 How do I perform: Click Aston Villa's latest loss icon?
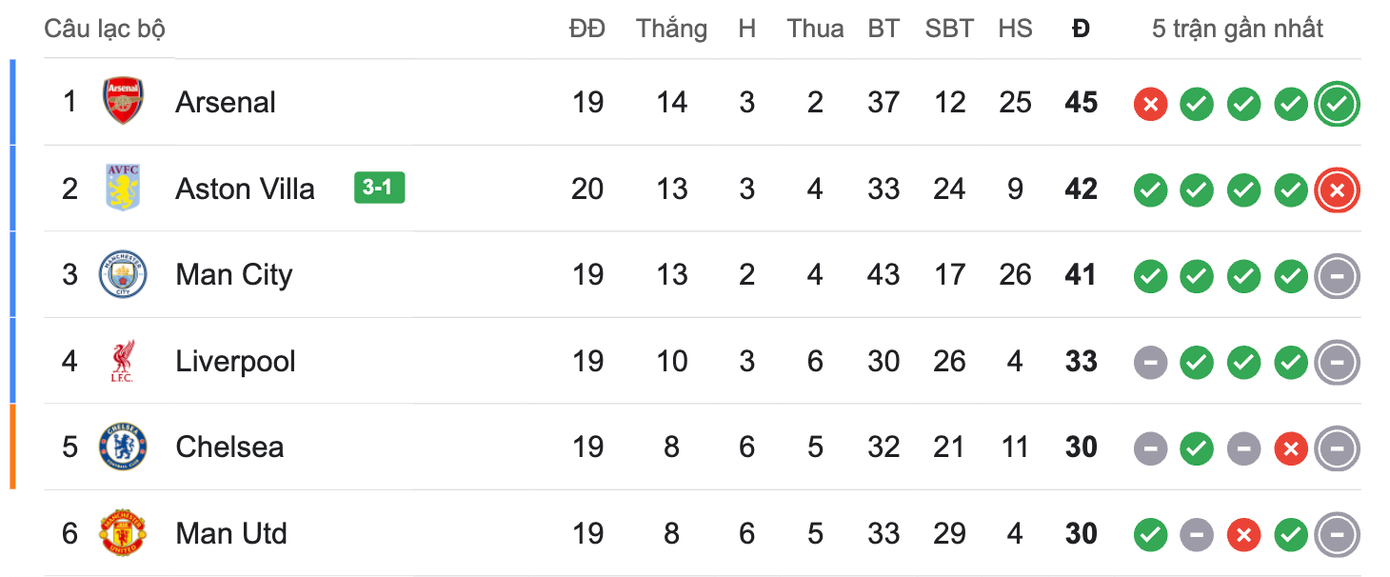(x=1337, y=189)
